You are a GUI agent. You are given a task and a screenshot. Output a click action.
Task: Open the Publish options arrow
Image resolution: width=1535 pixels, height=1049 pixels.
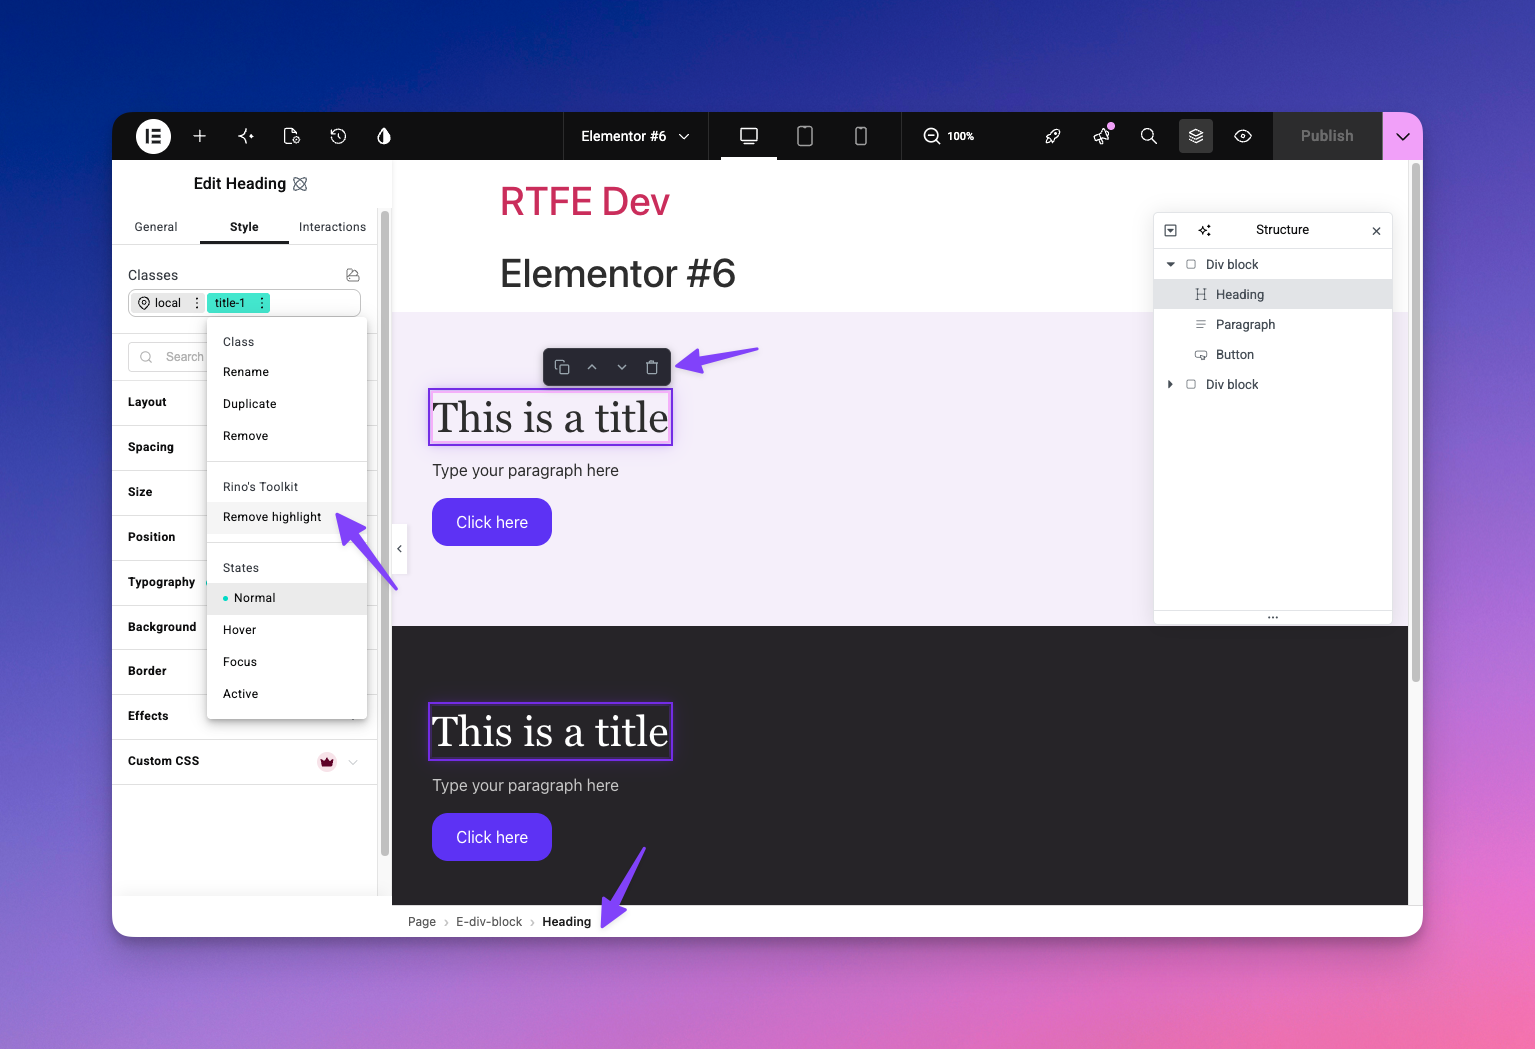coord(1403,136)
